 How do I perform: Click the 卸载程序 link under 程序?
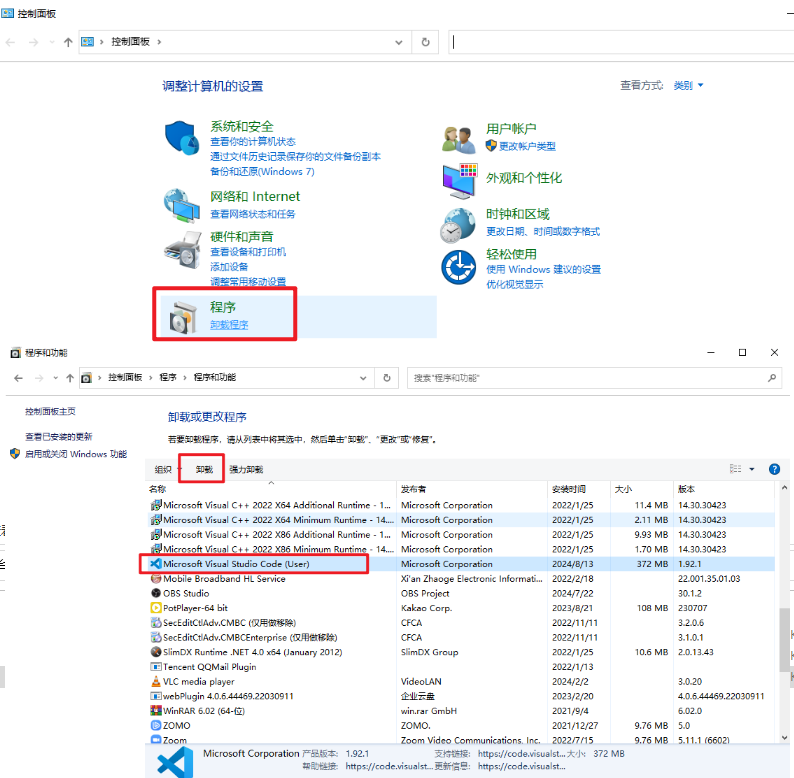pos(229,325)
